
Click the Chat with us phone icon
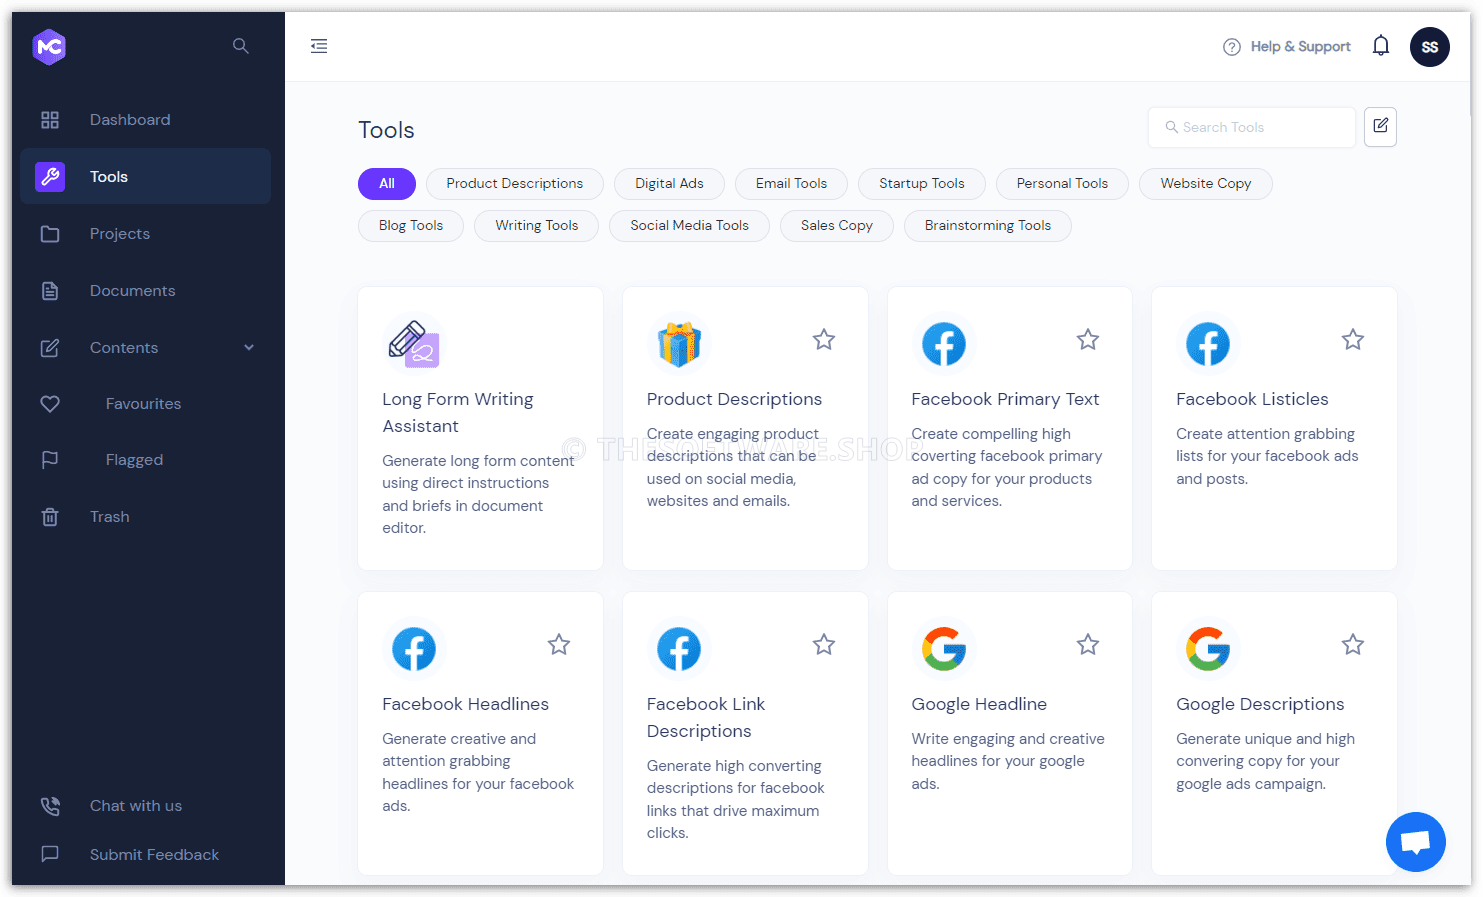(x=50, y=806)
